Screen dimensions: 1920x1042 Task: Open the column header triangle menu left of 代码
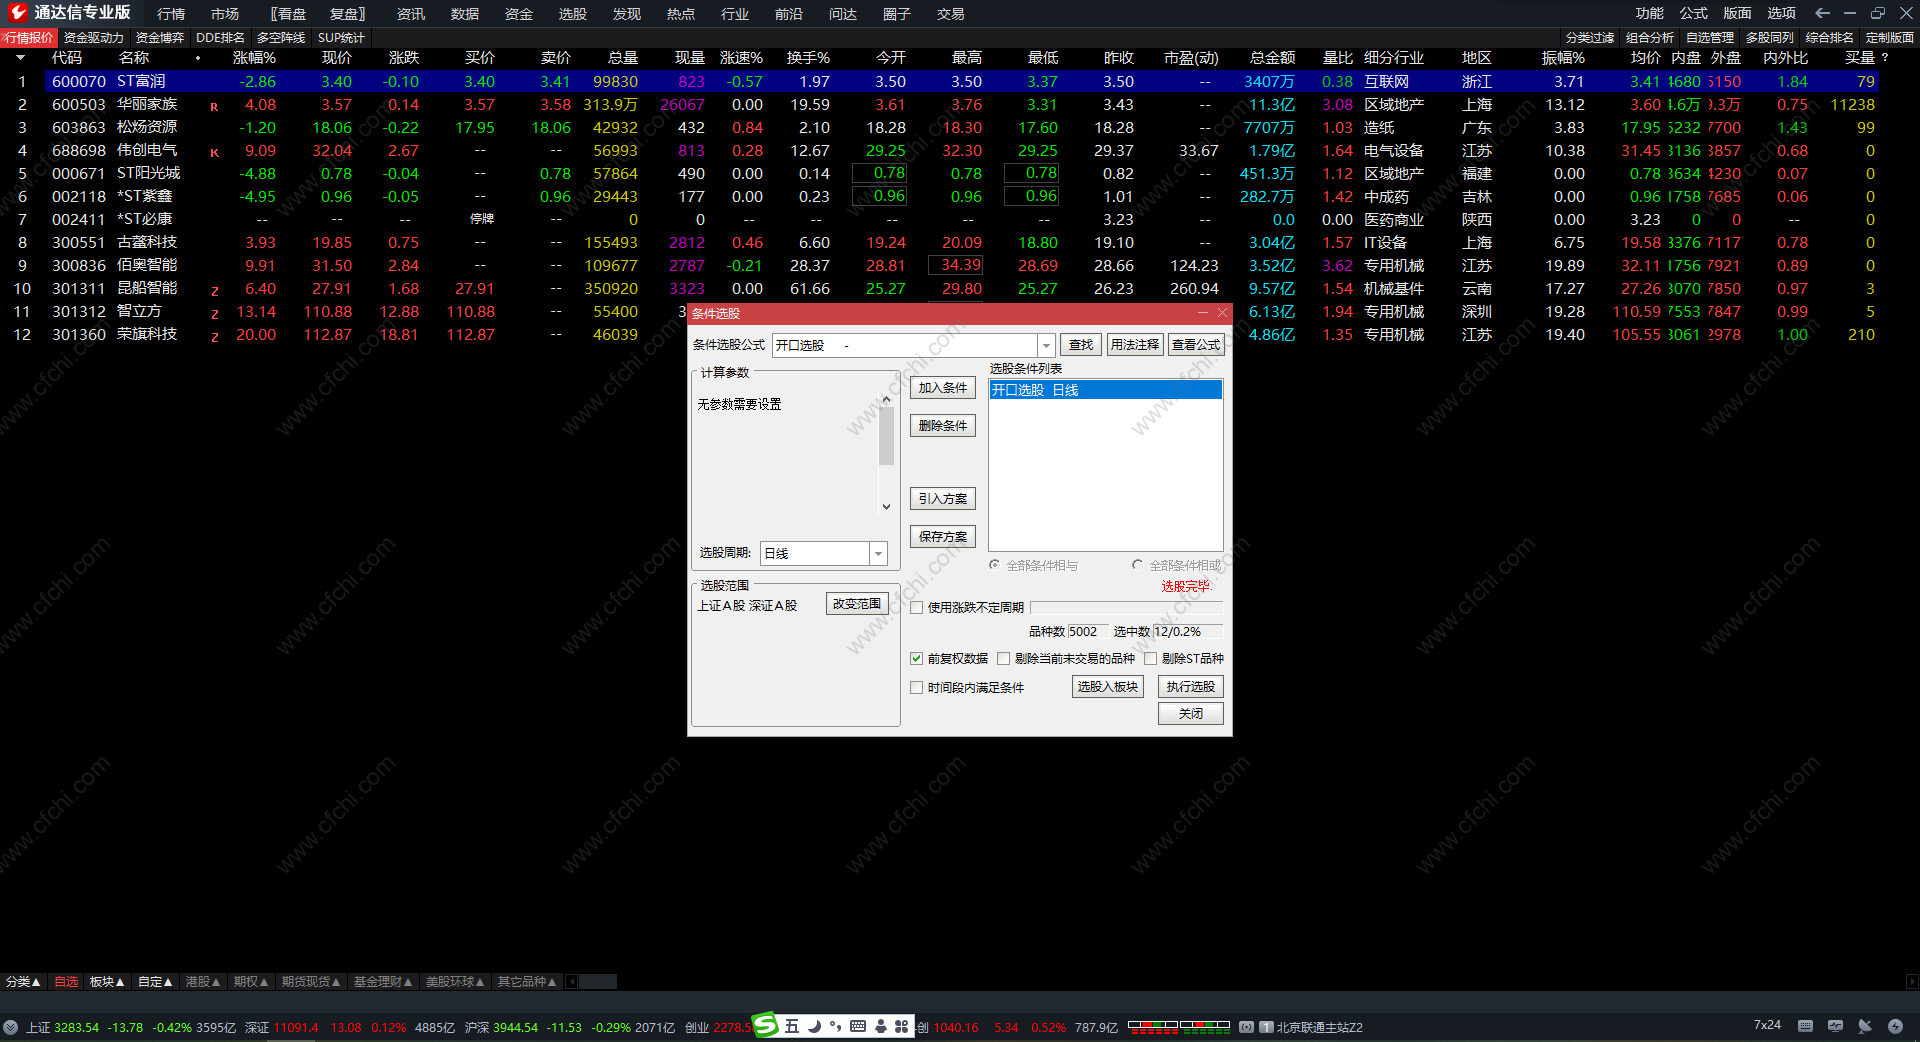pyautogui.click(x=20, y=58)
